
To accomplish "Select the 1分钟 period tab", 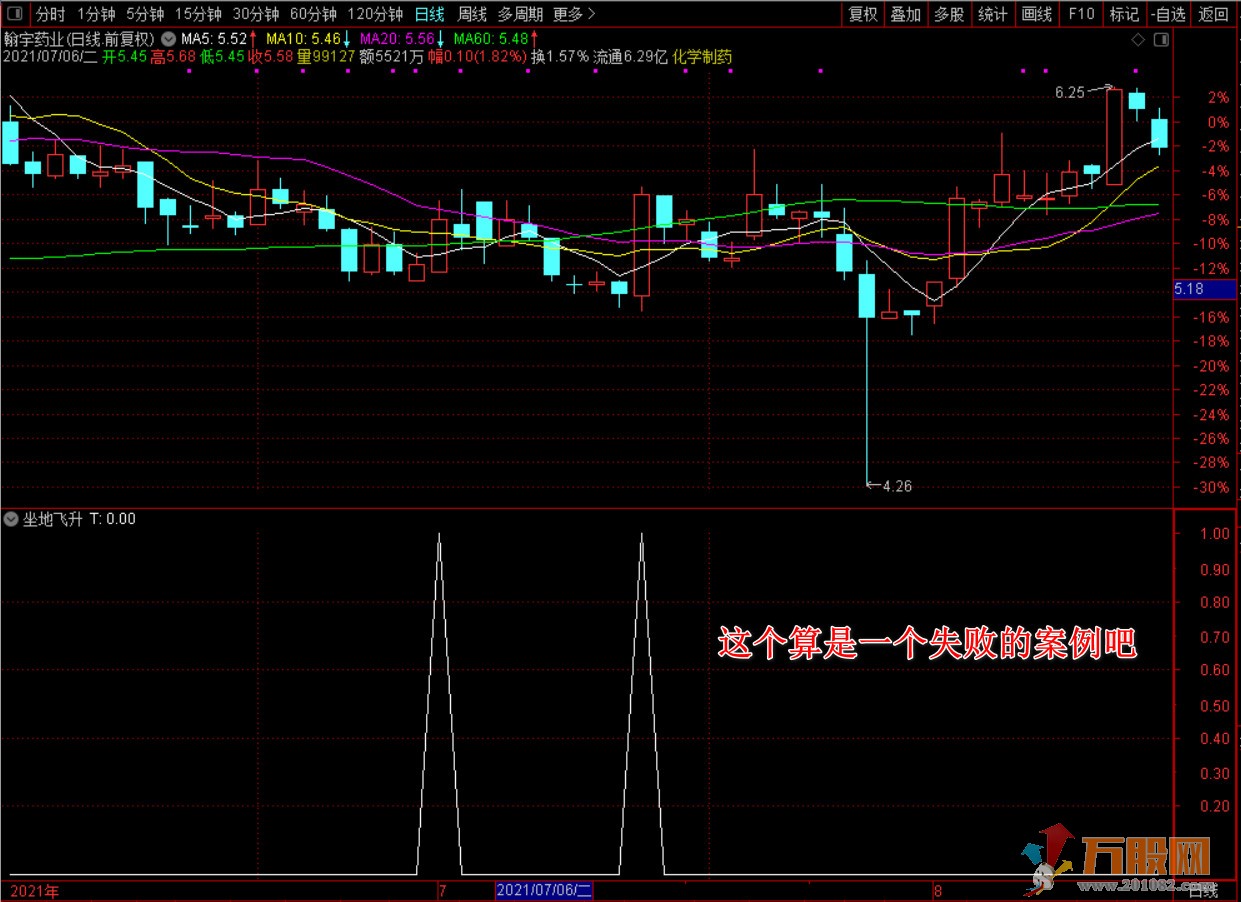I will [95, 14].
